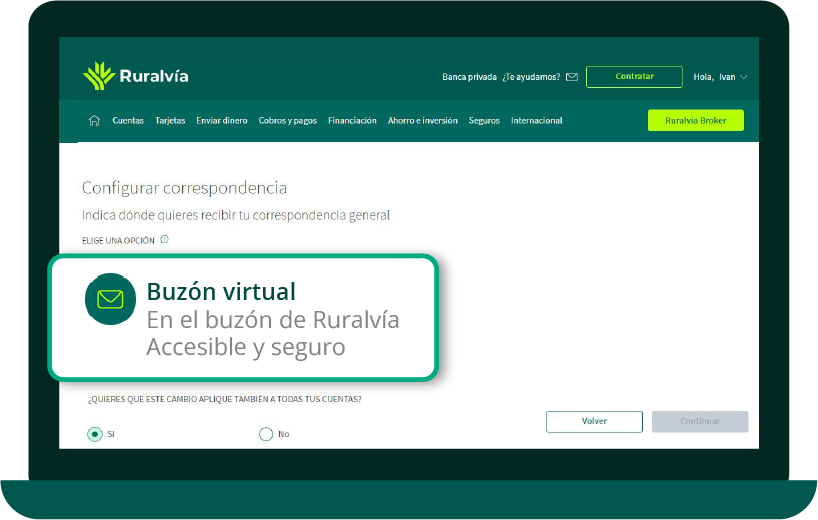Open the home icon in navigation bar
The image size is (818, 520).
tap(94, 120)
